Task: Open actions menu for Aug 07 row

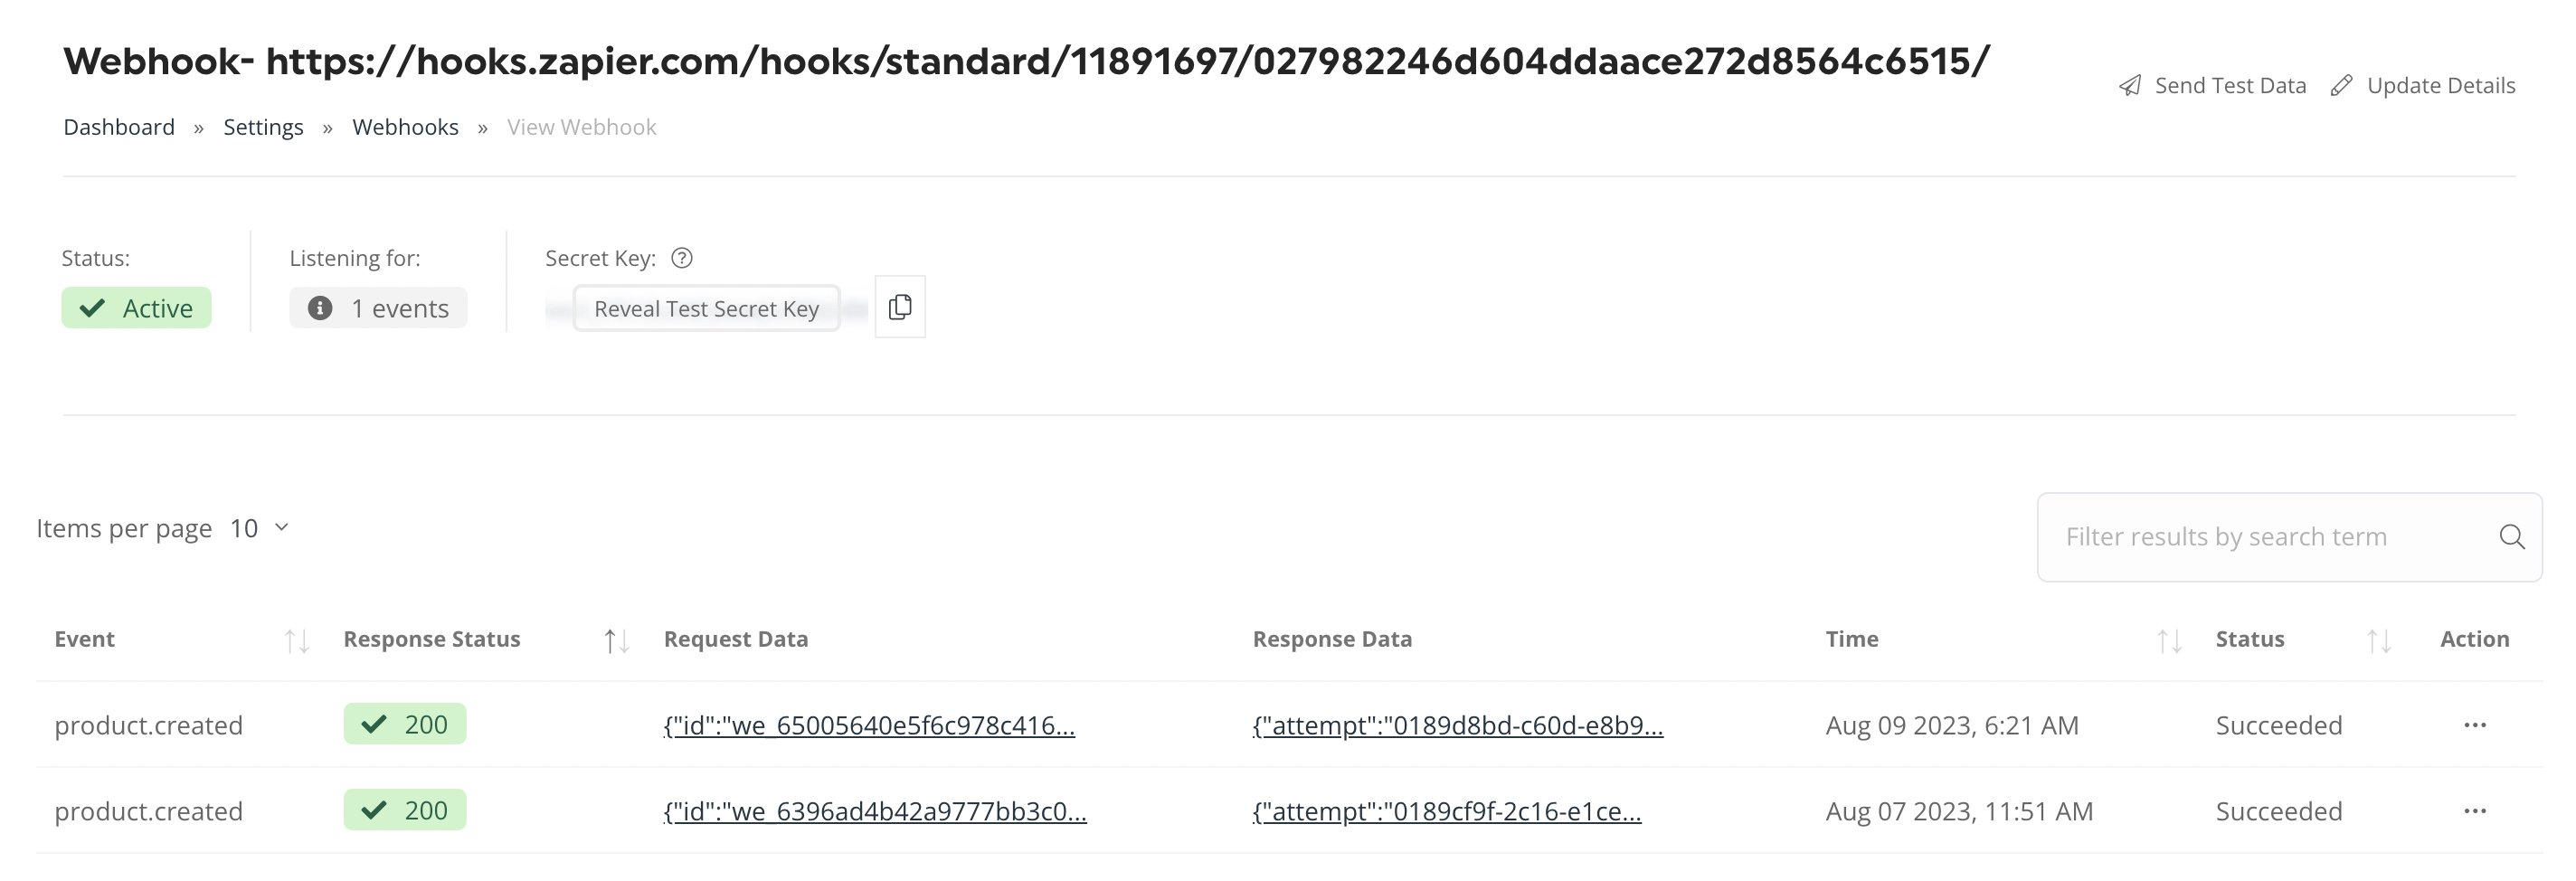Action: point(2475,811)
